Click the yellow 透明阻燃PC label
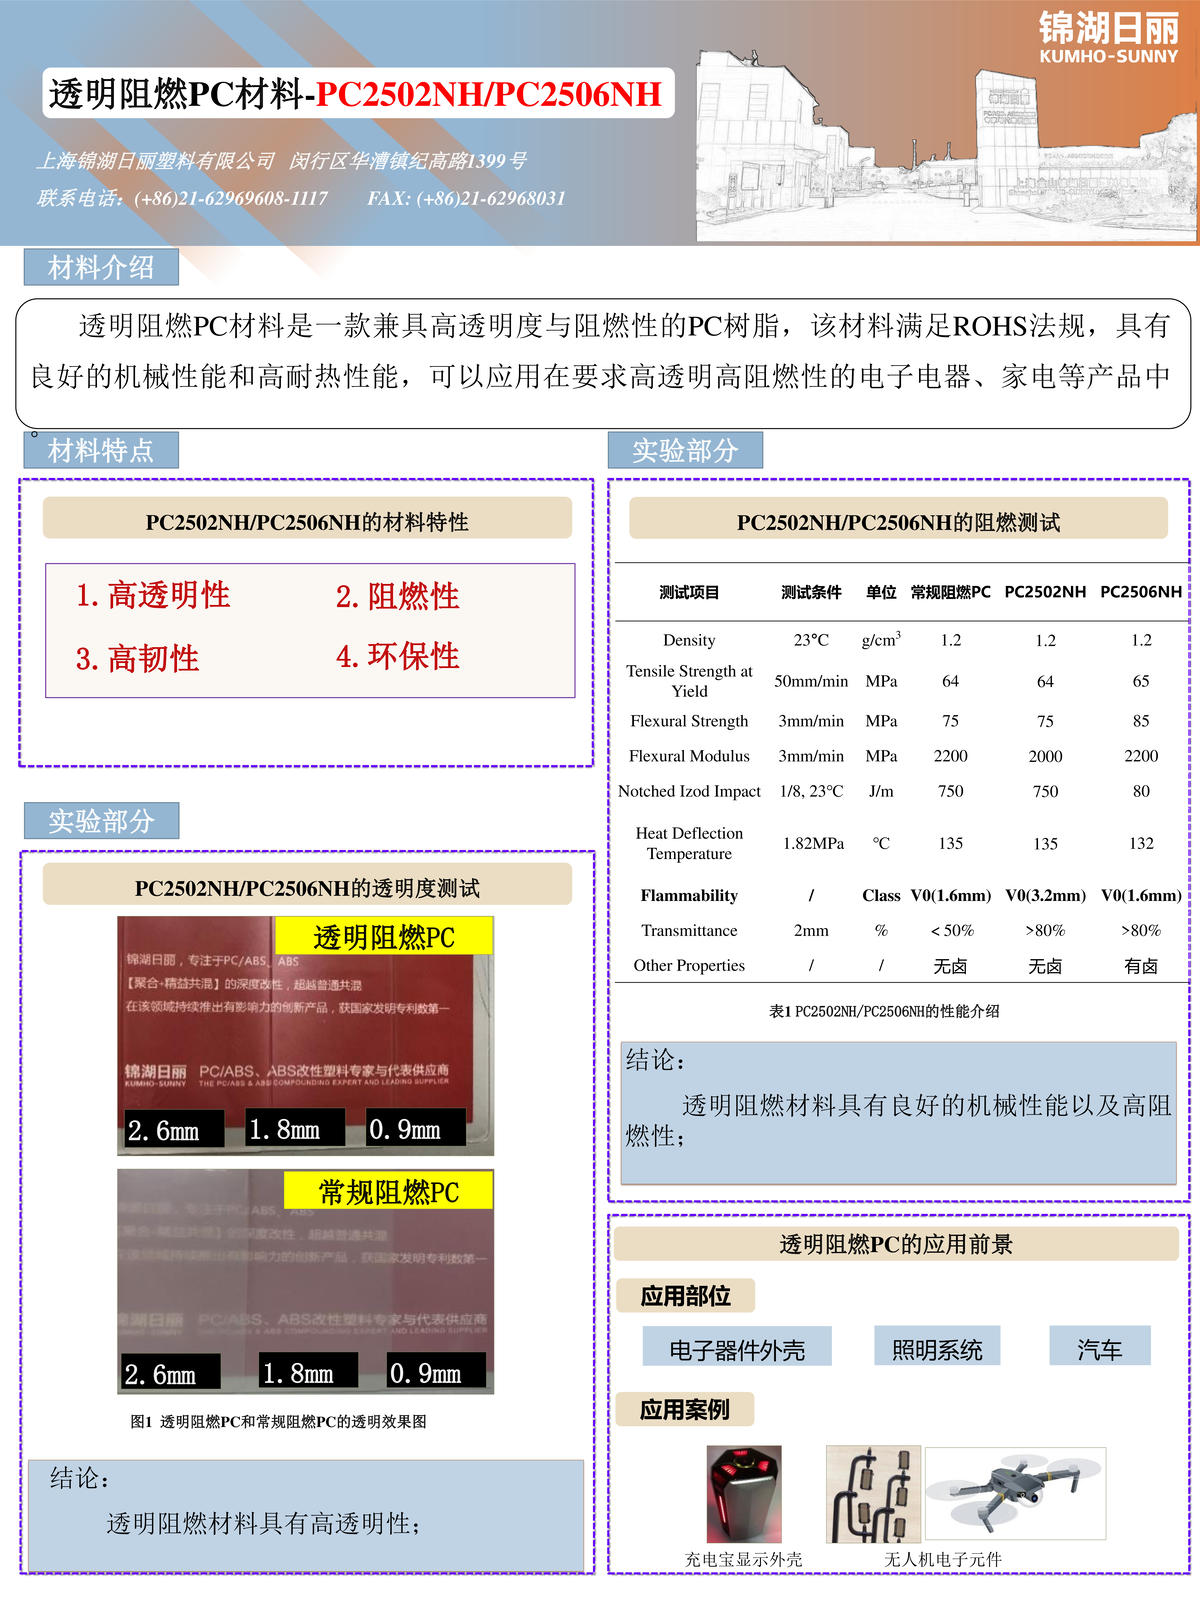 pos(384,937)
